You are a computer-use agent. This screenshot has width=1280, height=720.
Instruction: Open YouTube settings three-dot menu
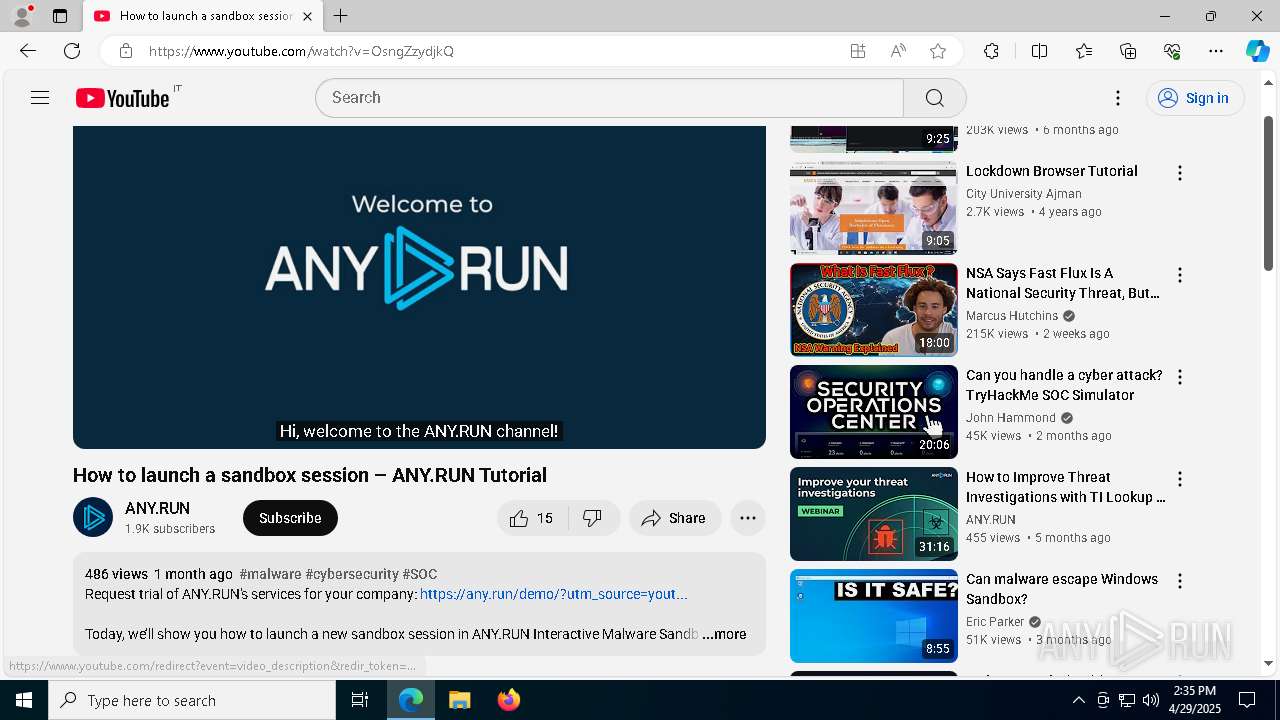1118,98
